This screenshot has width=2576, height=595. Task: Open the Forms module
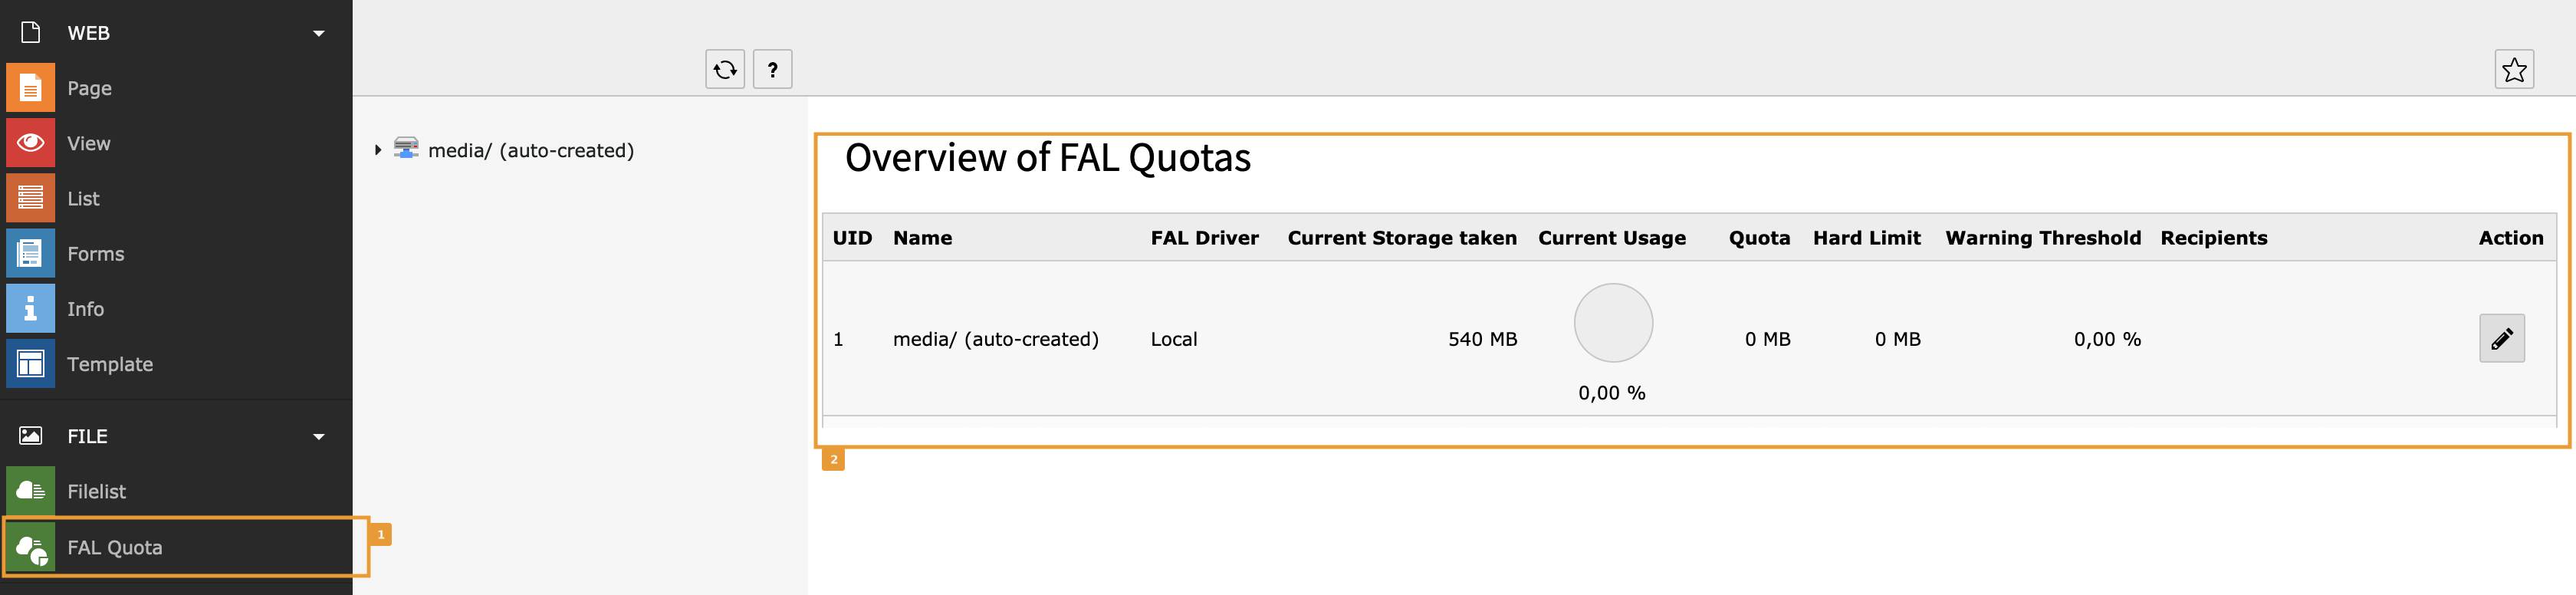(95, 254)
